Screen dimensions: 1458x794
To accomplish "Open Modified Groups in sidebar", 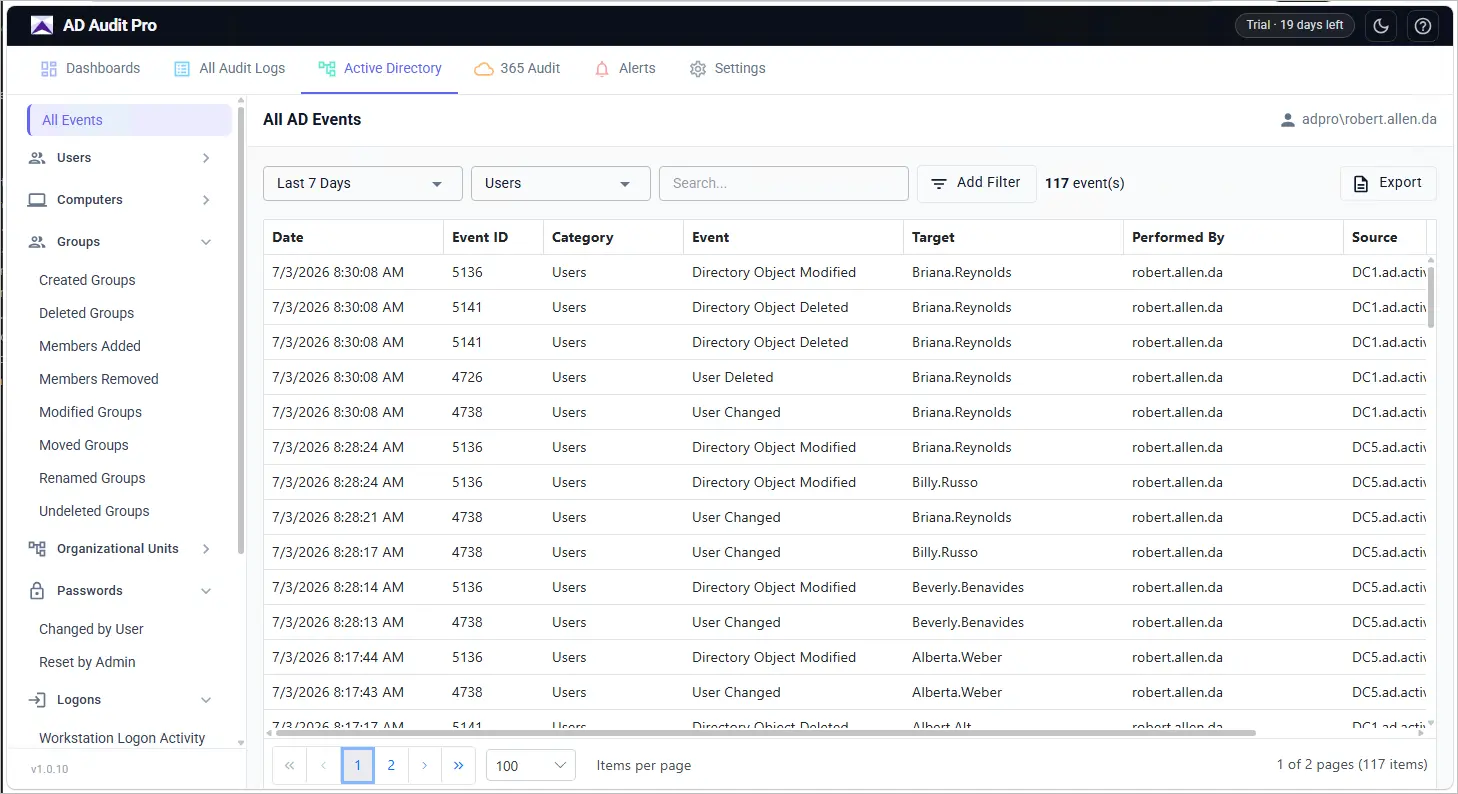I will tap(90, 413).
